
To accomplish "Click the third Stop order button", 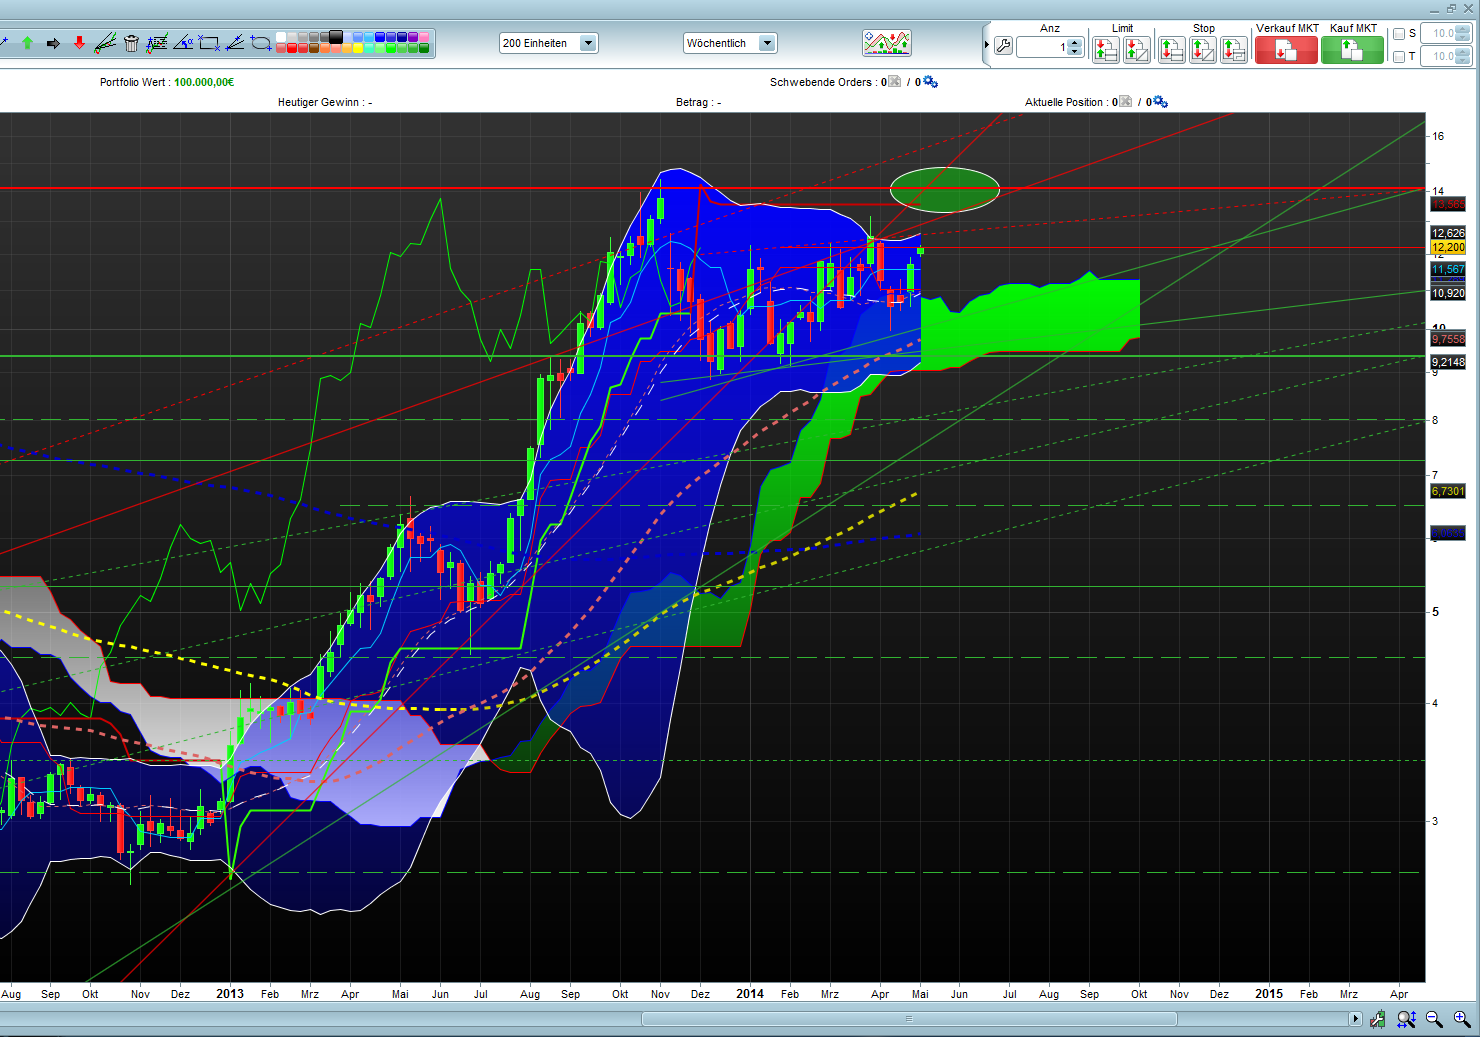I will pyautogui.click(x=1234, y=49).
